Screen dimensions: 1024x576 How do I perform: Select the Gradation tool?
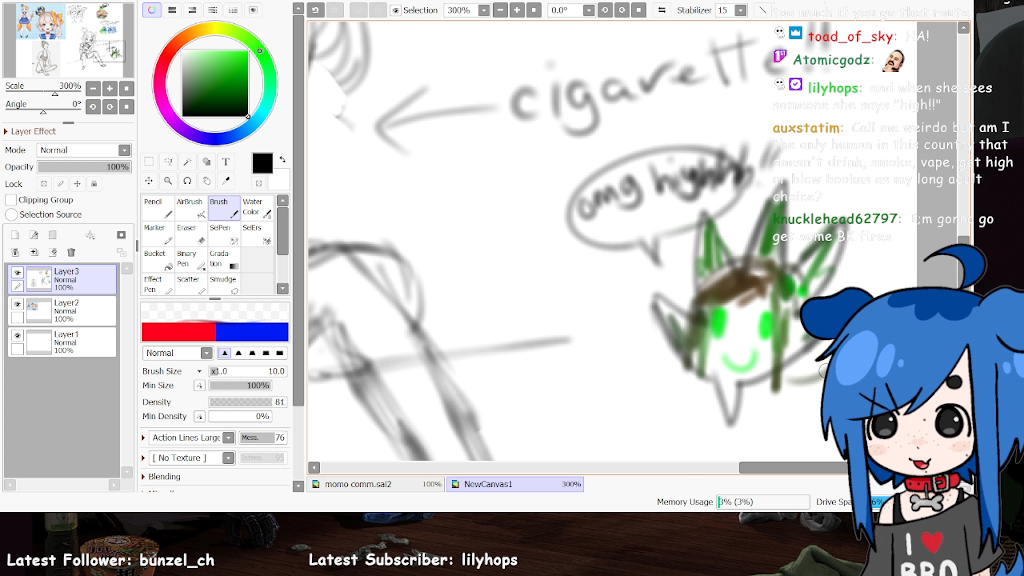point(224,259)
